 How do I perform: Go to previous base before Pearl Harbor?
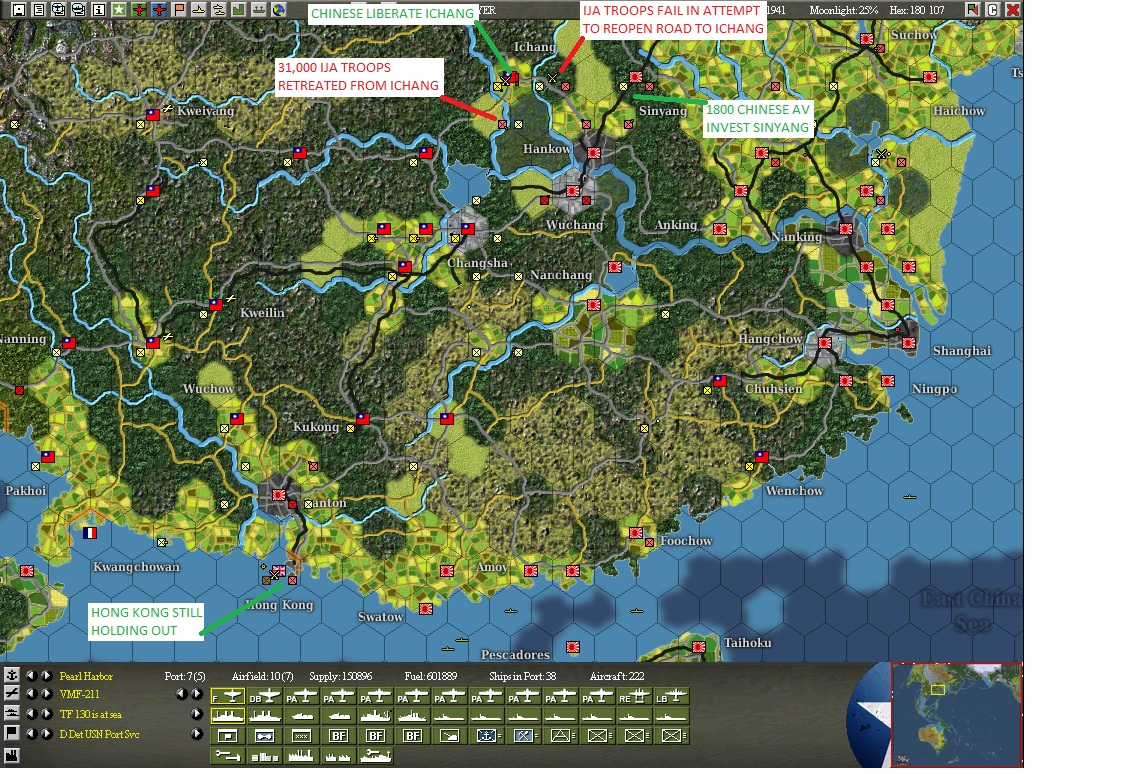31,675
